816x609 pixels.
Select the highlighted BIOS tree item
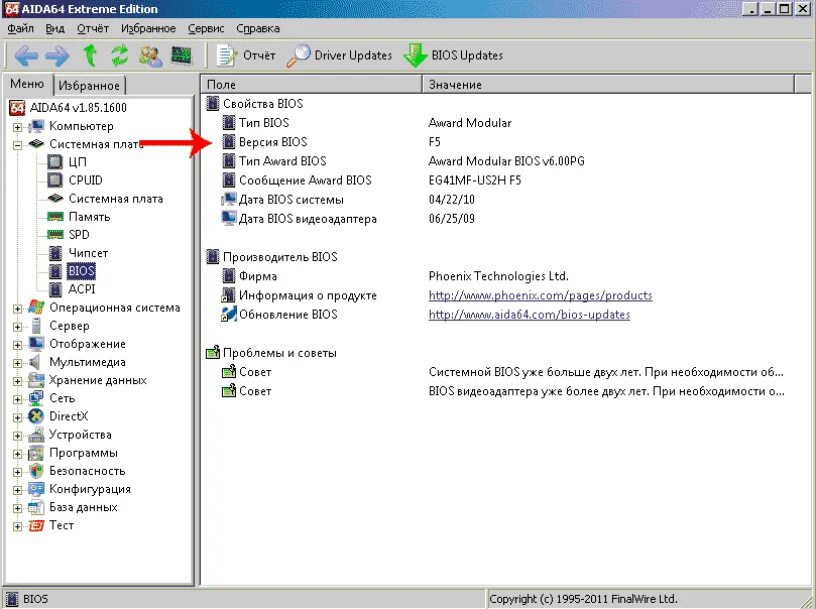pyautogui.click(x=81, y=271)
